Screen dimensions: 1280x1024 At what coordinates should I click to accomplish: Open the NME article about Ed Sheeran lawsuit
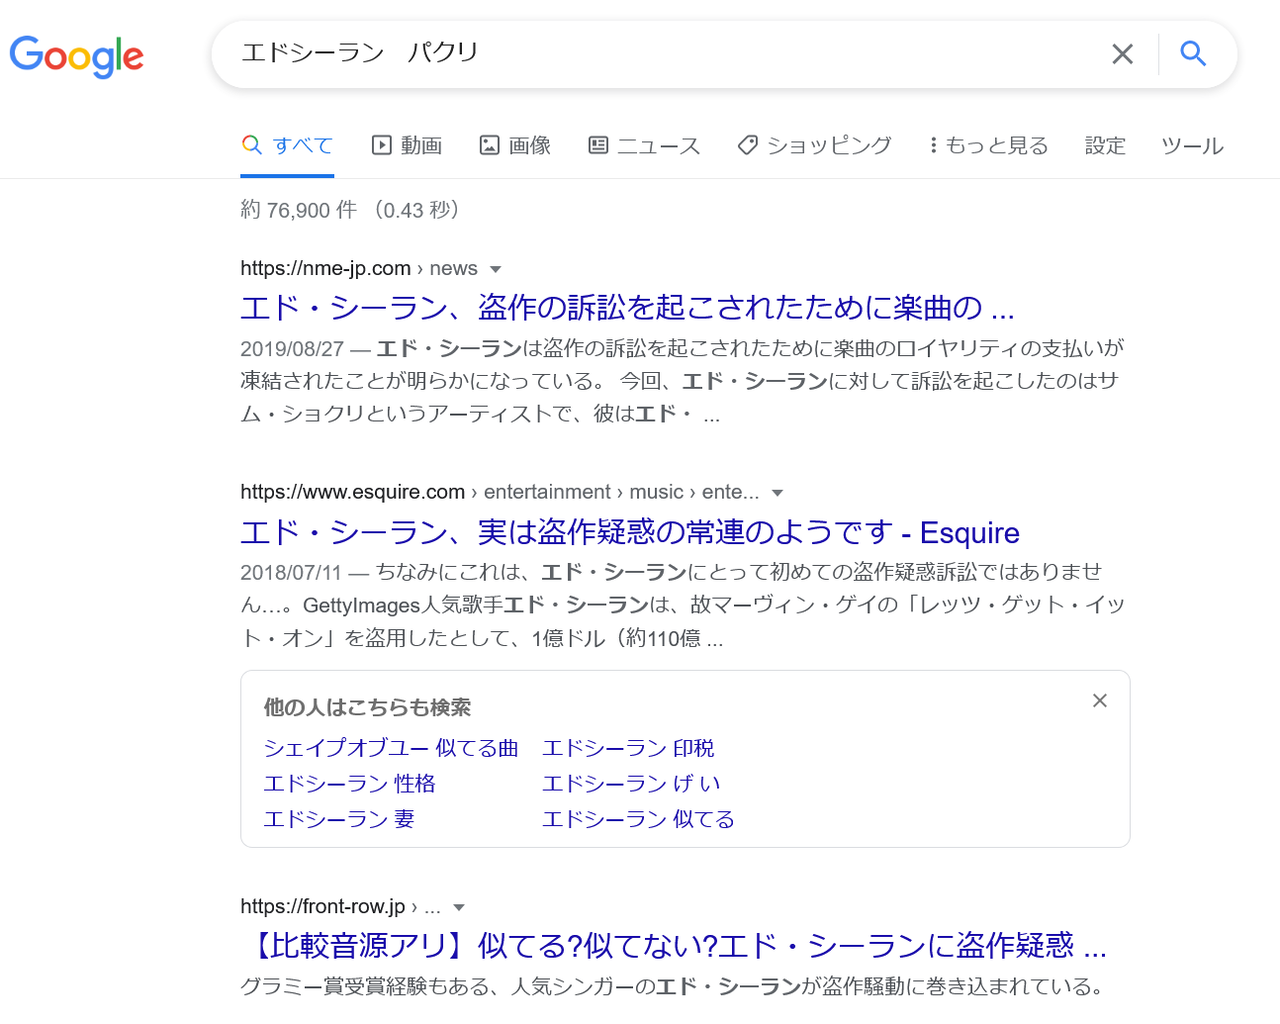(x=627, y=307)
